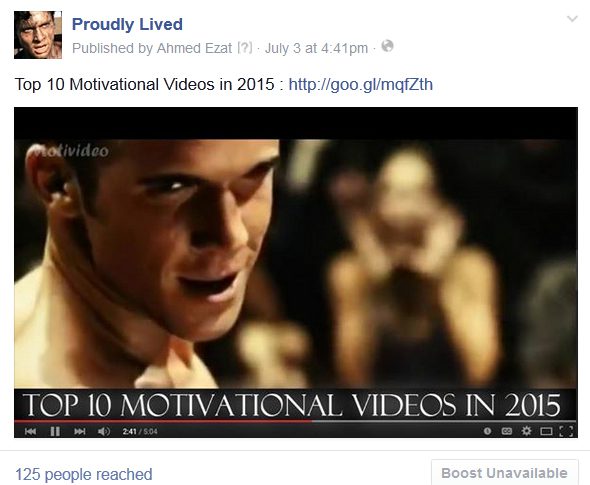Skip to the previous video
The height and width of the screenshot is (485, 590).
(x=30, y=431)
